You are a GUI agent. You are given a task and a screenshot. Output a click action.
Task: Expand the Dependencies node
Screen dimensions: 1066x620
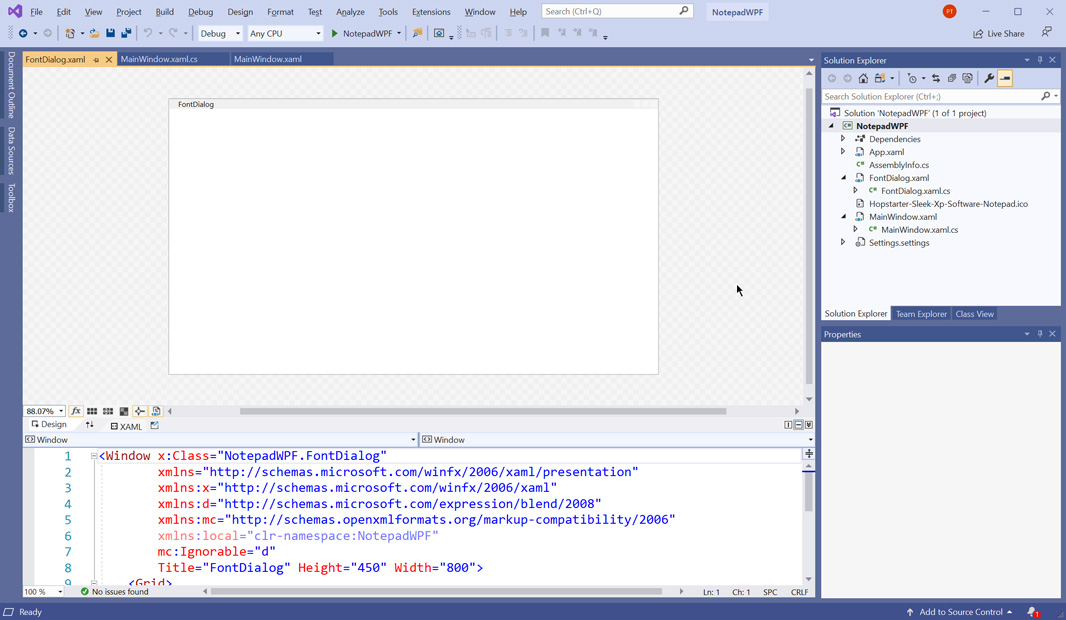(843, 139)
